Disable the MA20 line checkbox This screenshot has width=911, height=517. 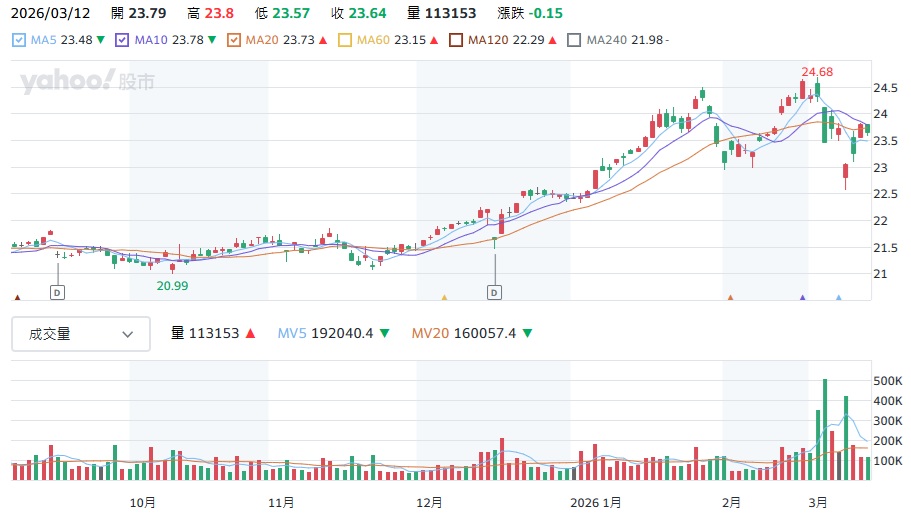pyautogui.click(x=234, y=40)
